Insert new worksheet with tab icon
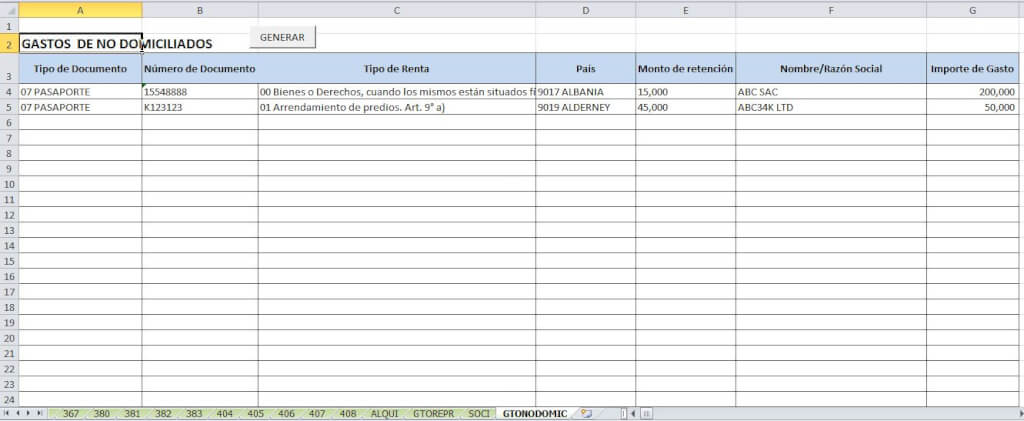This screenshot has width=1024, height=421. point(587,413)
